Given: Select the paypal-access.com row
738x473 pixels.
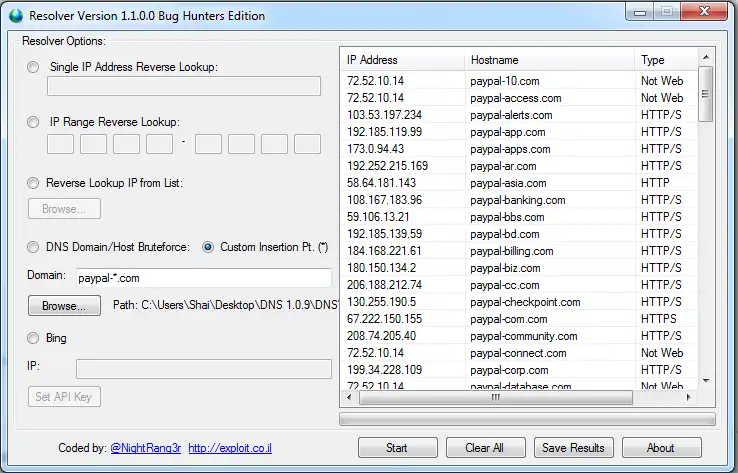Looking at the screenshot, I should (x=519, y=98).
